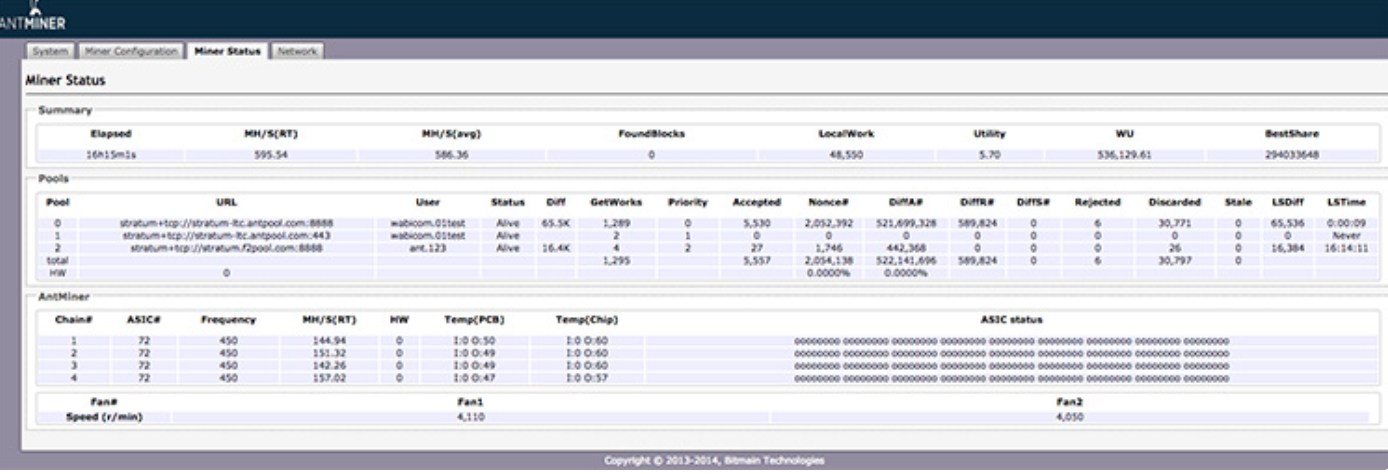This screenshot has height=474, width=1388.
Task: Select the Nonce# value 2,052,392
Action: pos(827,223)
